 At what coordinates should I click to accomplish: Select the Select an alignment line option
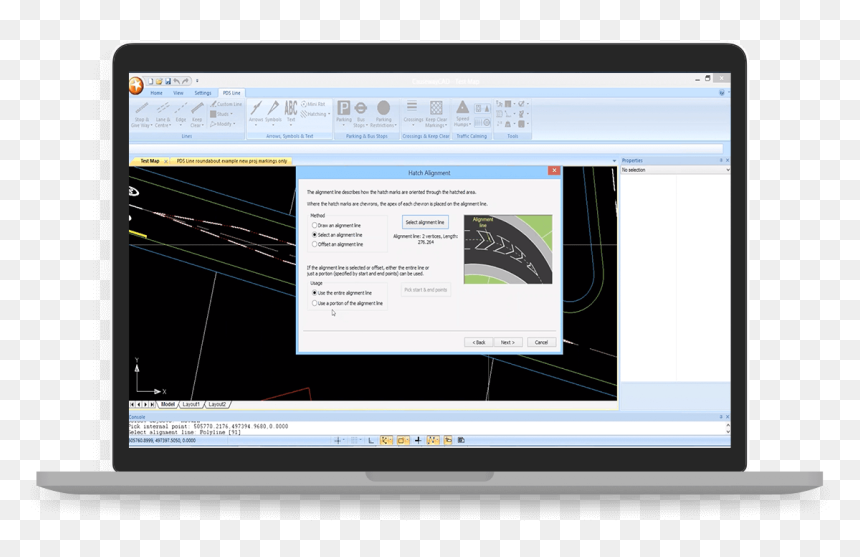337,235
